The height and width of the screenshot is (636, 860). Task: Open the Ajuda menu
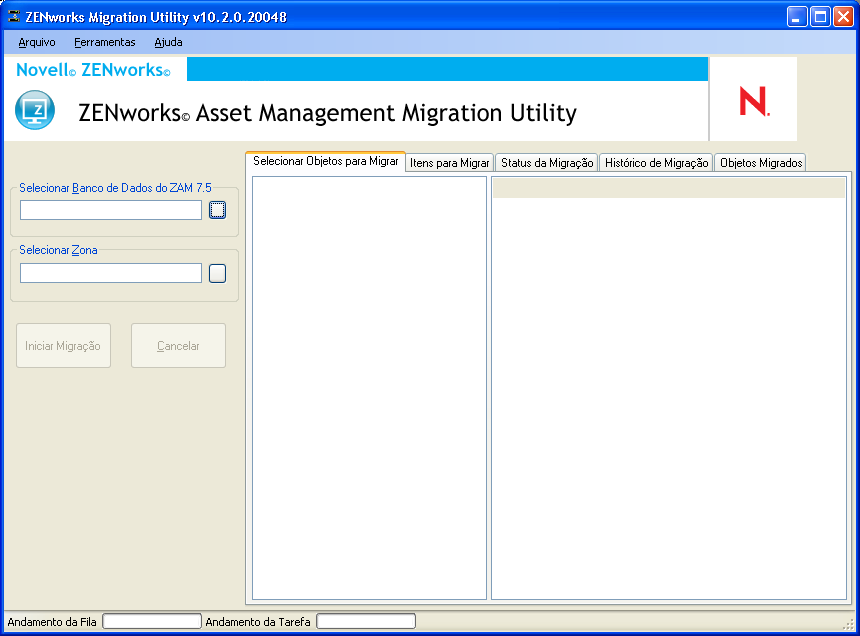click(168, 42)
